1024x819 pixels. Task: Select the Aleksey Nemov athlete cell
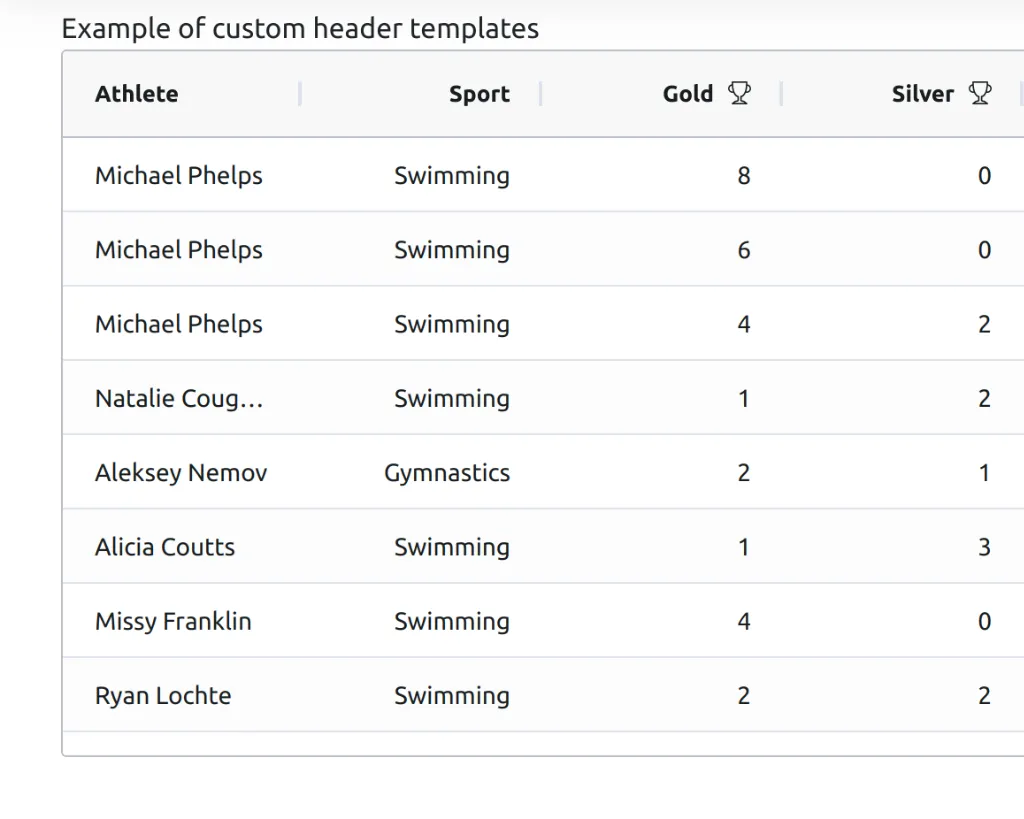coord(181,472)
